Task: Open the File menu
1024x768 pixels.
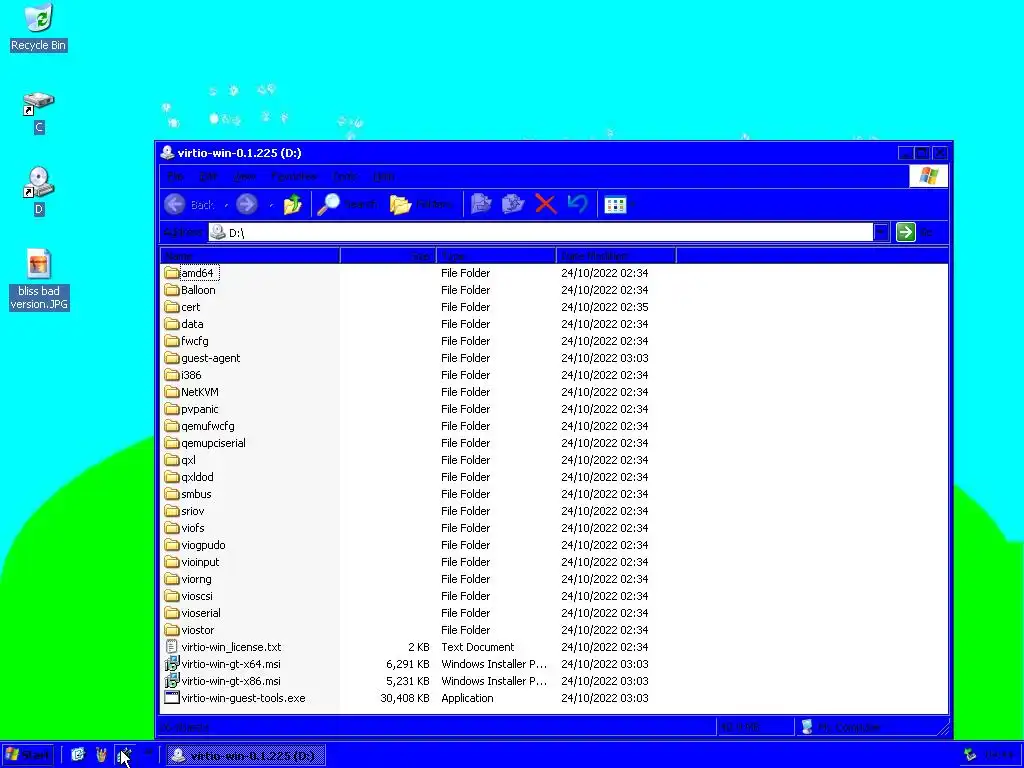Action: (176, 176)
